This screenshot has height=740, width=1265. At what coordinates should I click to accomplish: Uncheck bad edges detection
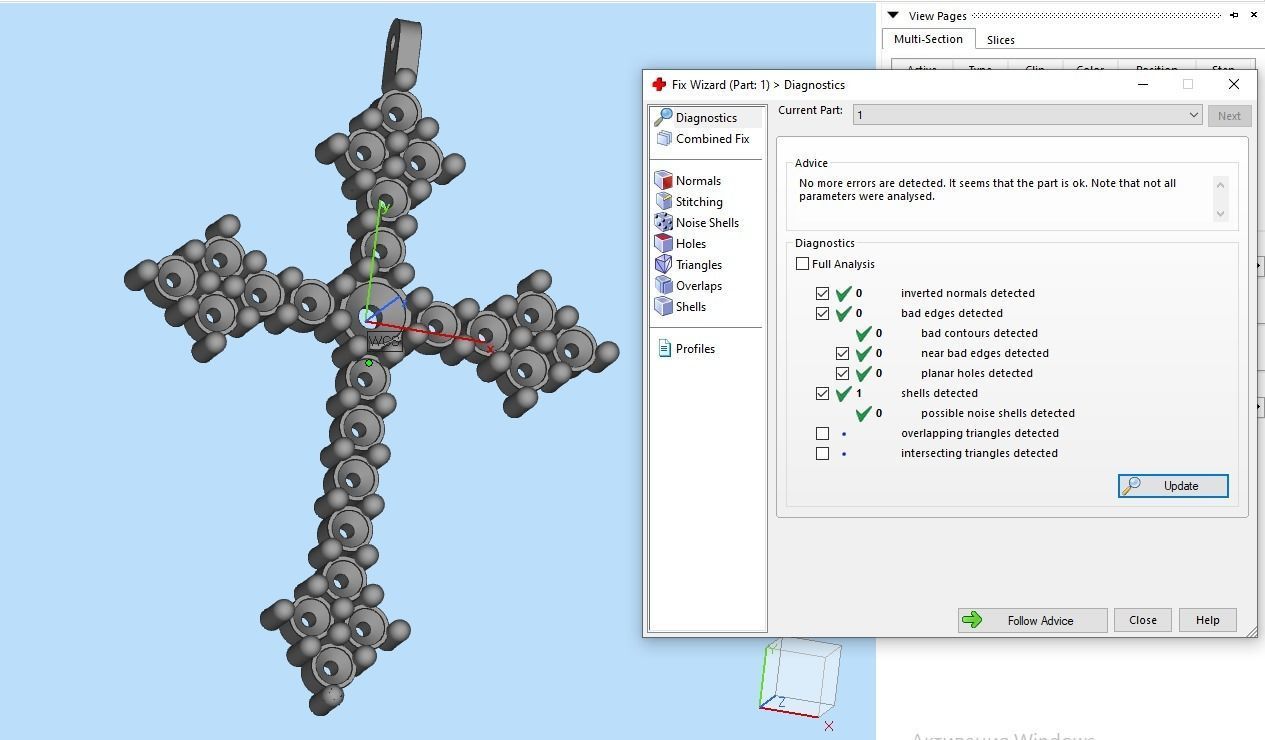click(x=822, y=313)
